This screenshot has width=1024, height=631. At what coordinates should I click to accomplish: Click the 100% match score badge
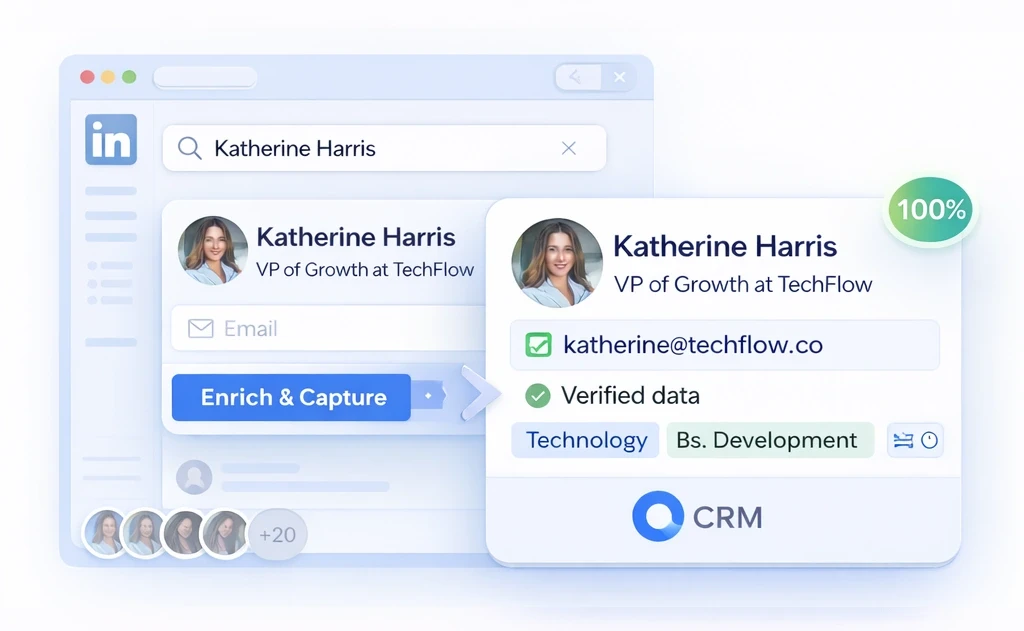tap(931, 210)
